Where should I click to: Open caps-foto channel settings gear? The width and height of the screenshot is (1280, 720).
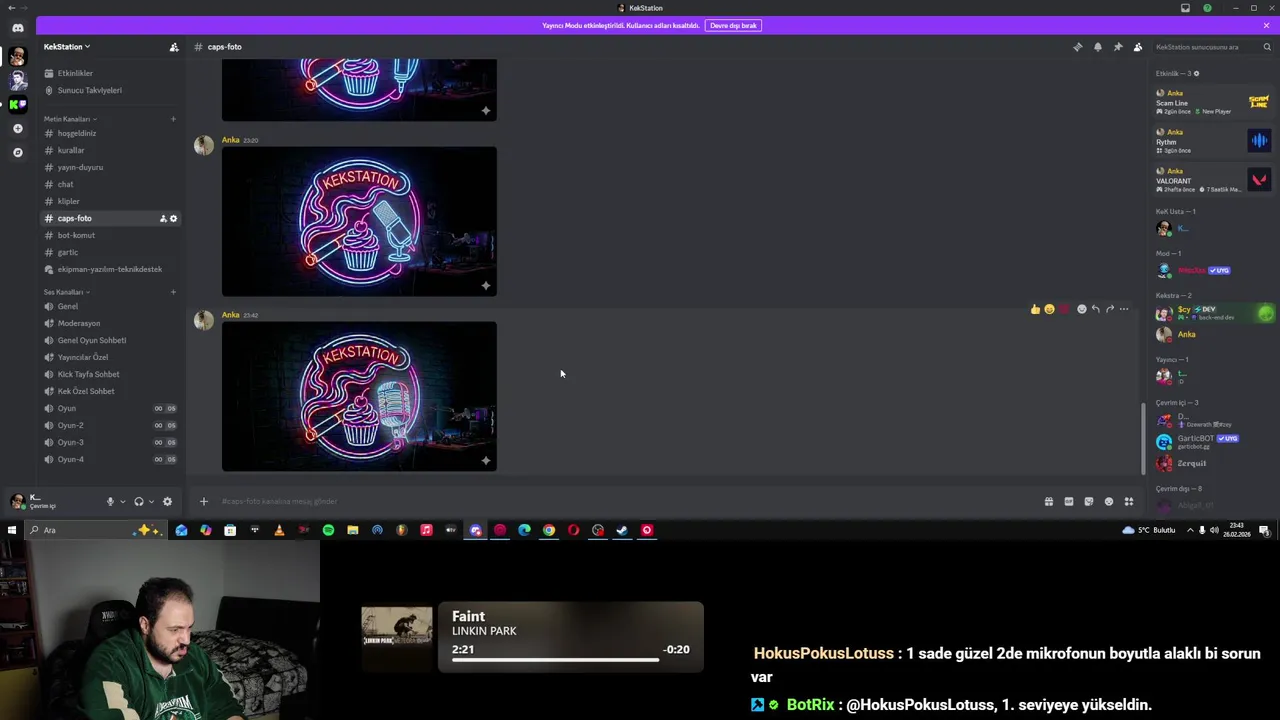click(173, 218)
